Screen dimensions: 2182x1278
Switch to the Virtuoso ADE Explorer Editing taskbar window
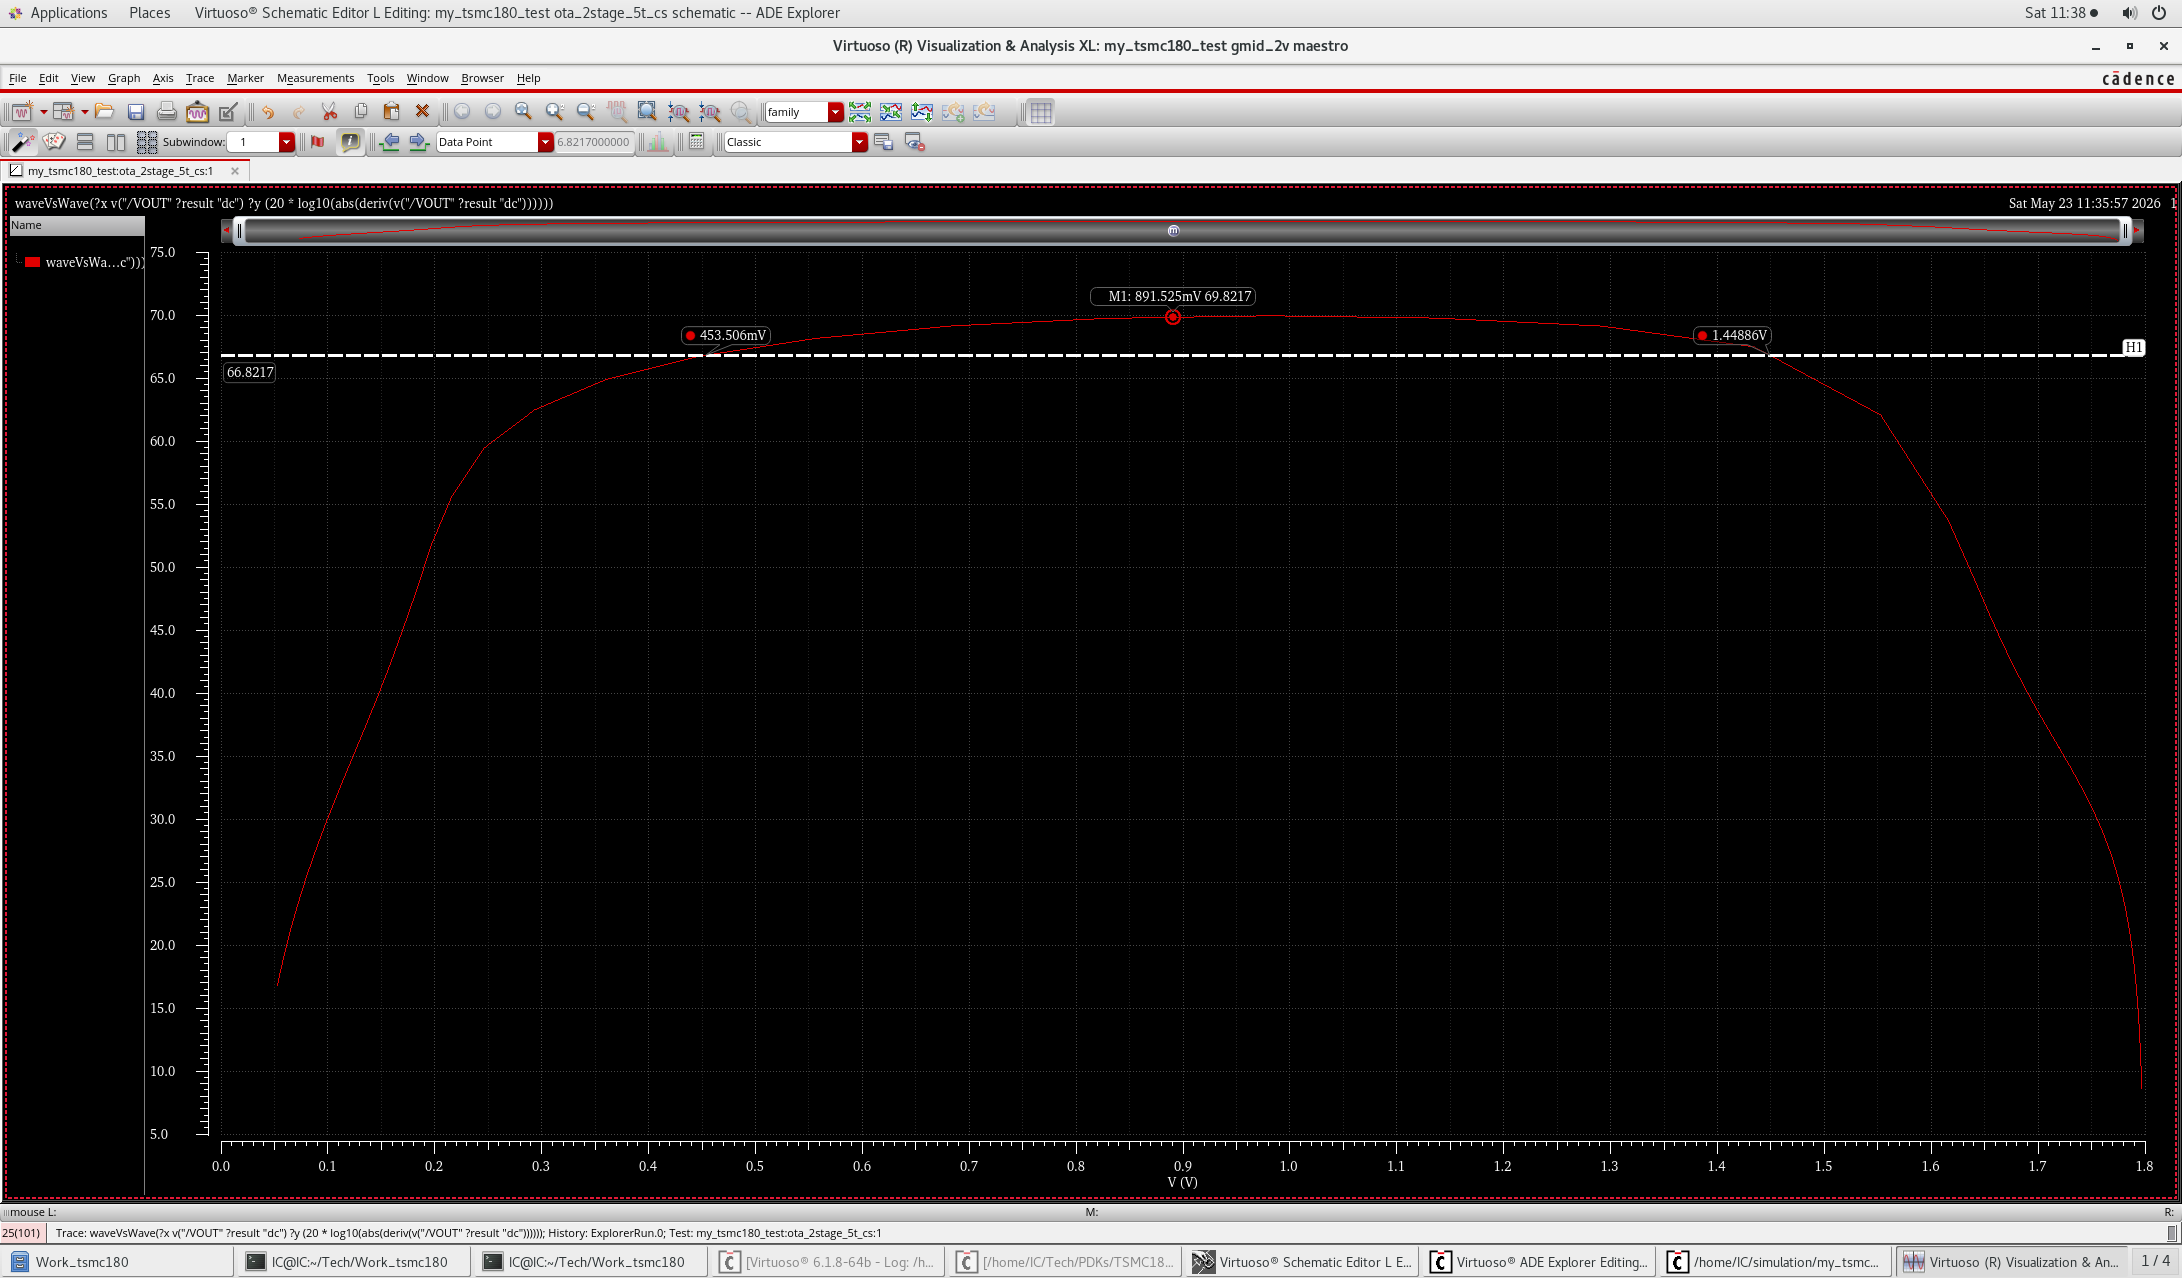click(x=1540, y=1262)
